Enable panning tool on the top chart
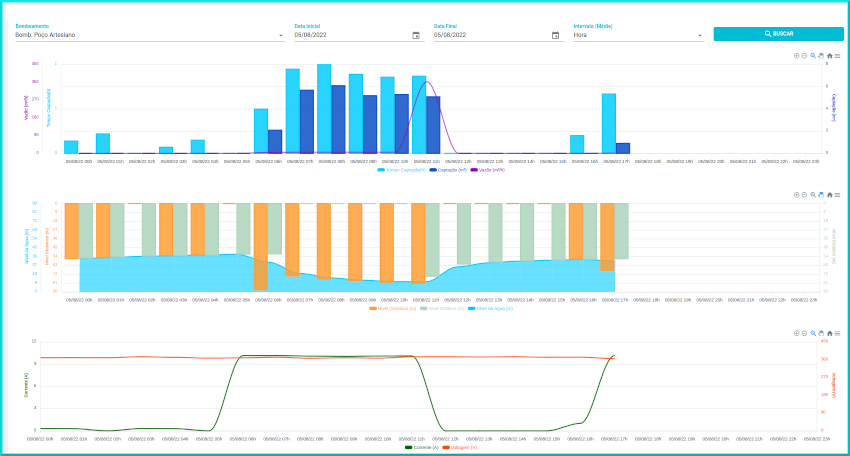Image resolution: width=850 pixels, height=456 pixels. pos(821,56)
